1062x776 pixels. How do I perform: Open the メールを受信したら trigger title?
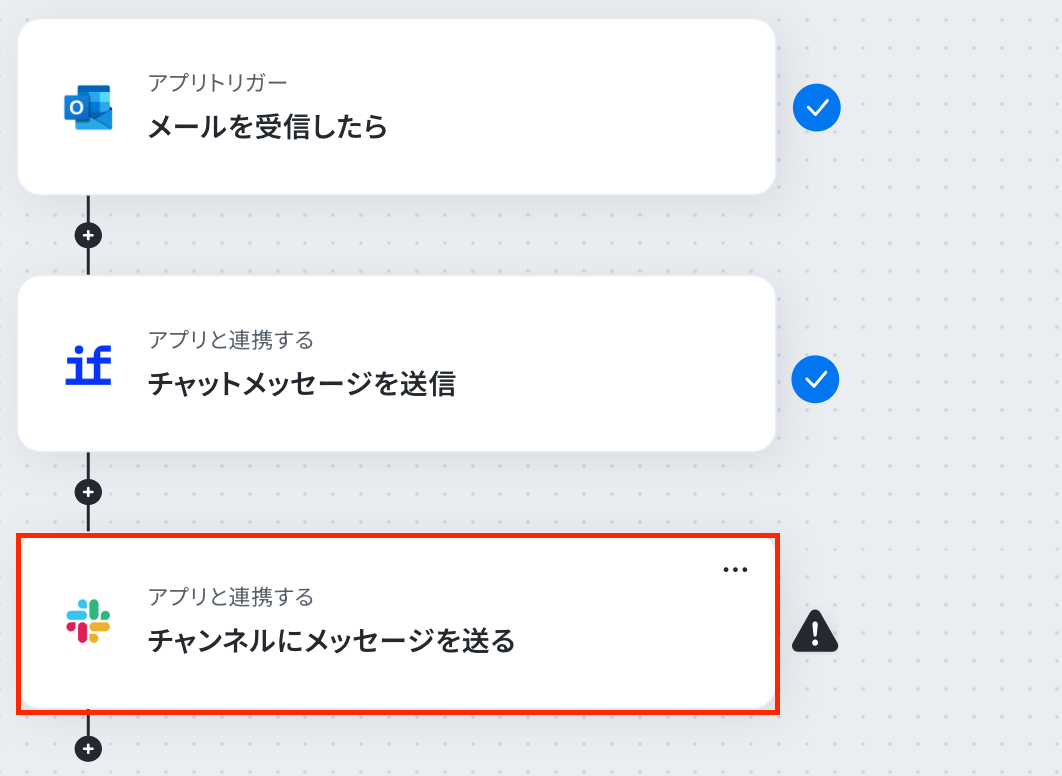point(267,128)
